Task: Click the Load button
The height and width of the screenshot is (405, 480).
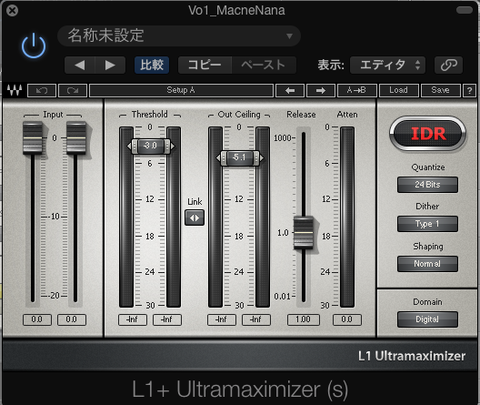Action: [x=399, y=90]
